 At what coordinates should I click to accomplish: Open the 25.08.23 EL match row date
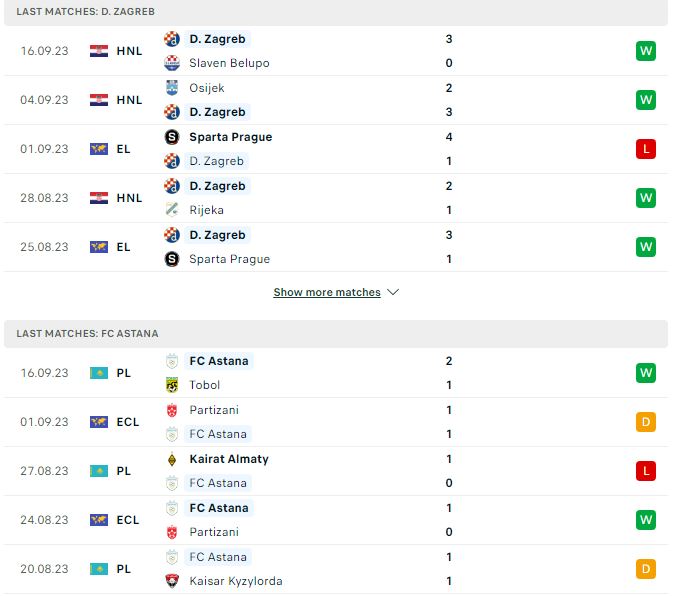pyautogui.click(x=44, y=247)
